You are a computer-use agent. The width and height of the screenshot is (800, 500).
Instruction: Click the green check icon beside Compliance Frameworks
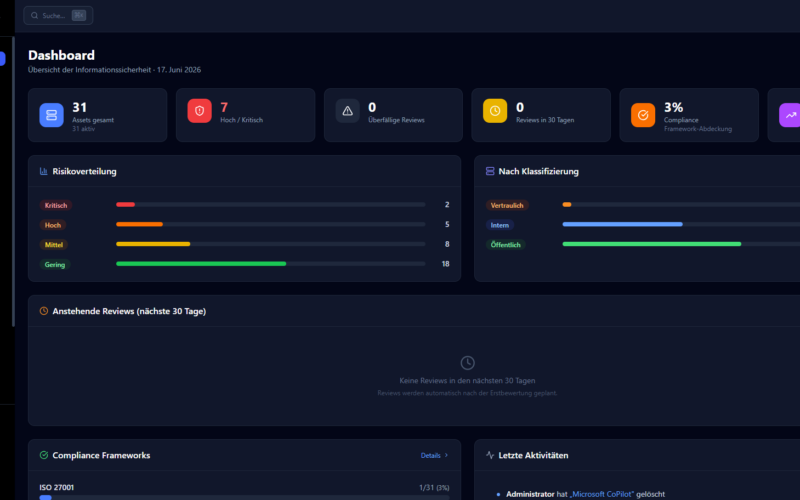(44, 455)
